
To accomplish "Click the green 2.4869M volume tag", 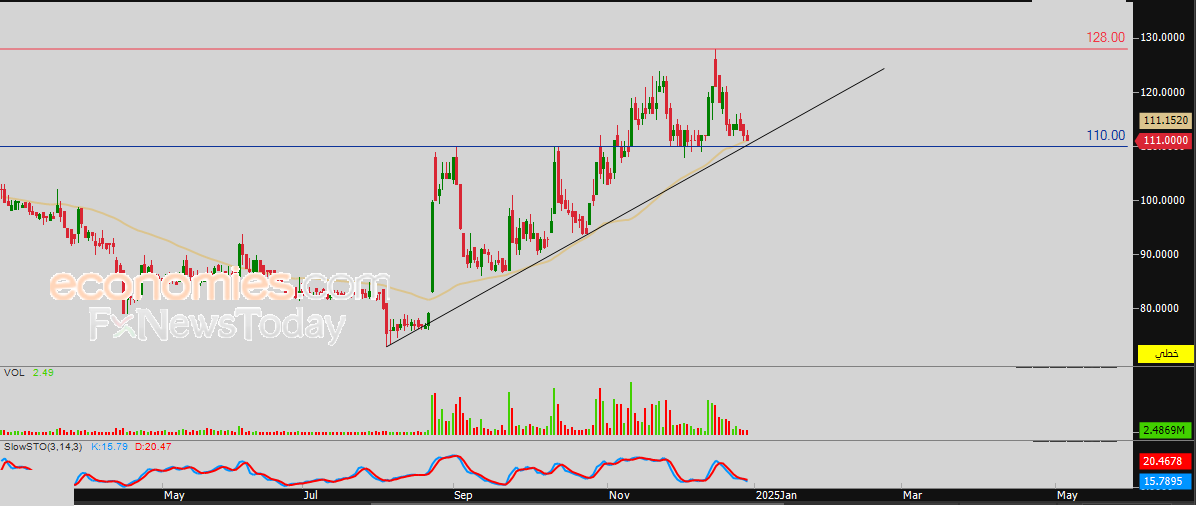I will (1165, 430).
